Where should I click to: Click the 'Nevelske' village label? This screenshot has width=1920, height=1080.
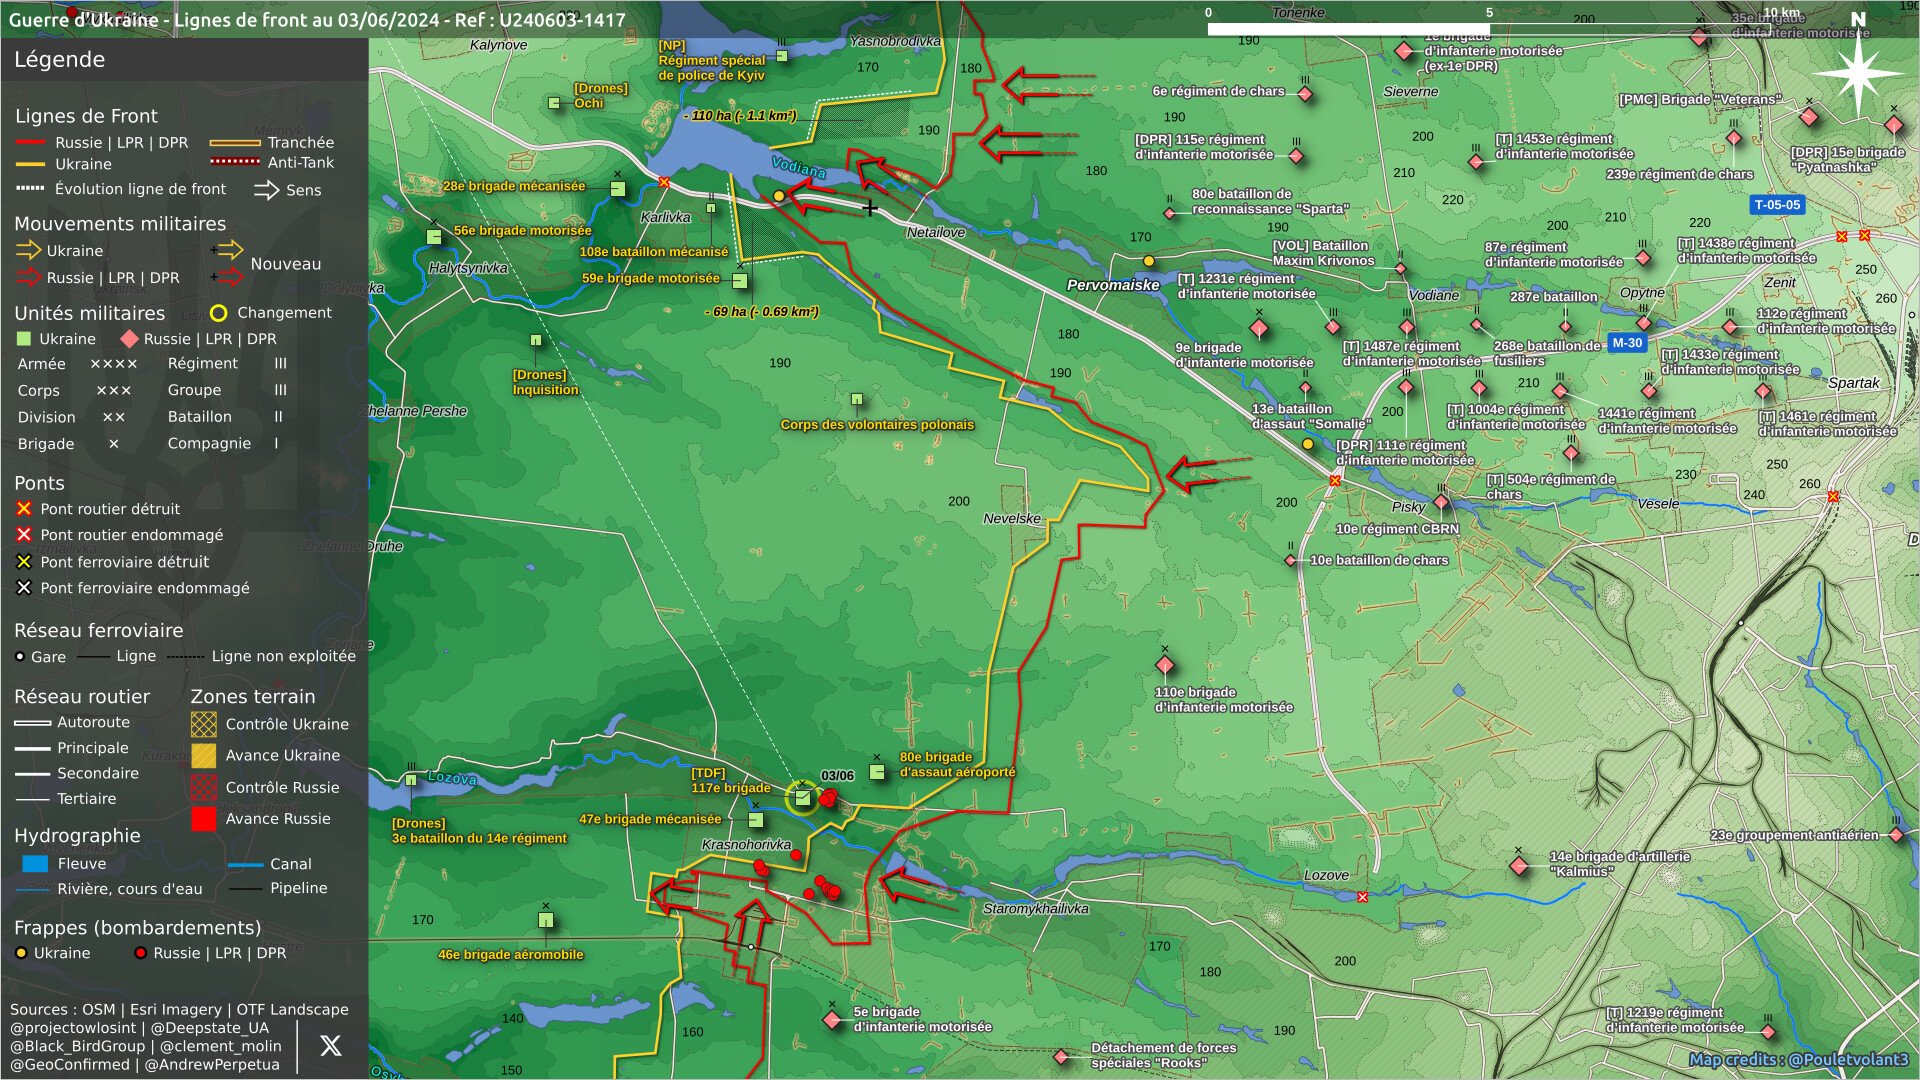(x=1012, y=519)
